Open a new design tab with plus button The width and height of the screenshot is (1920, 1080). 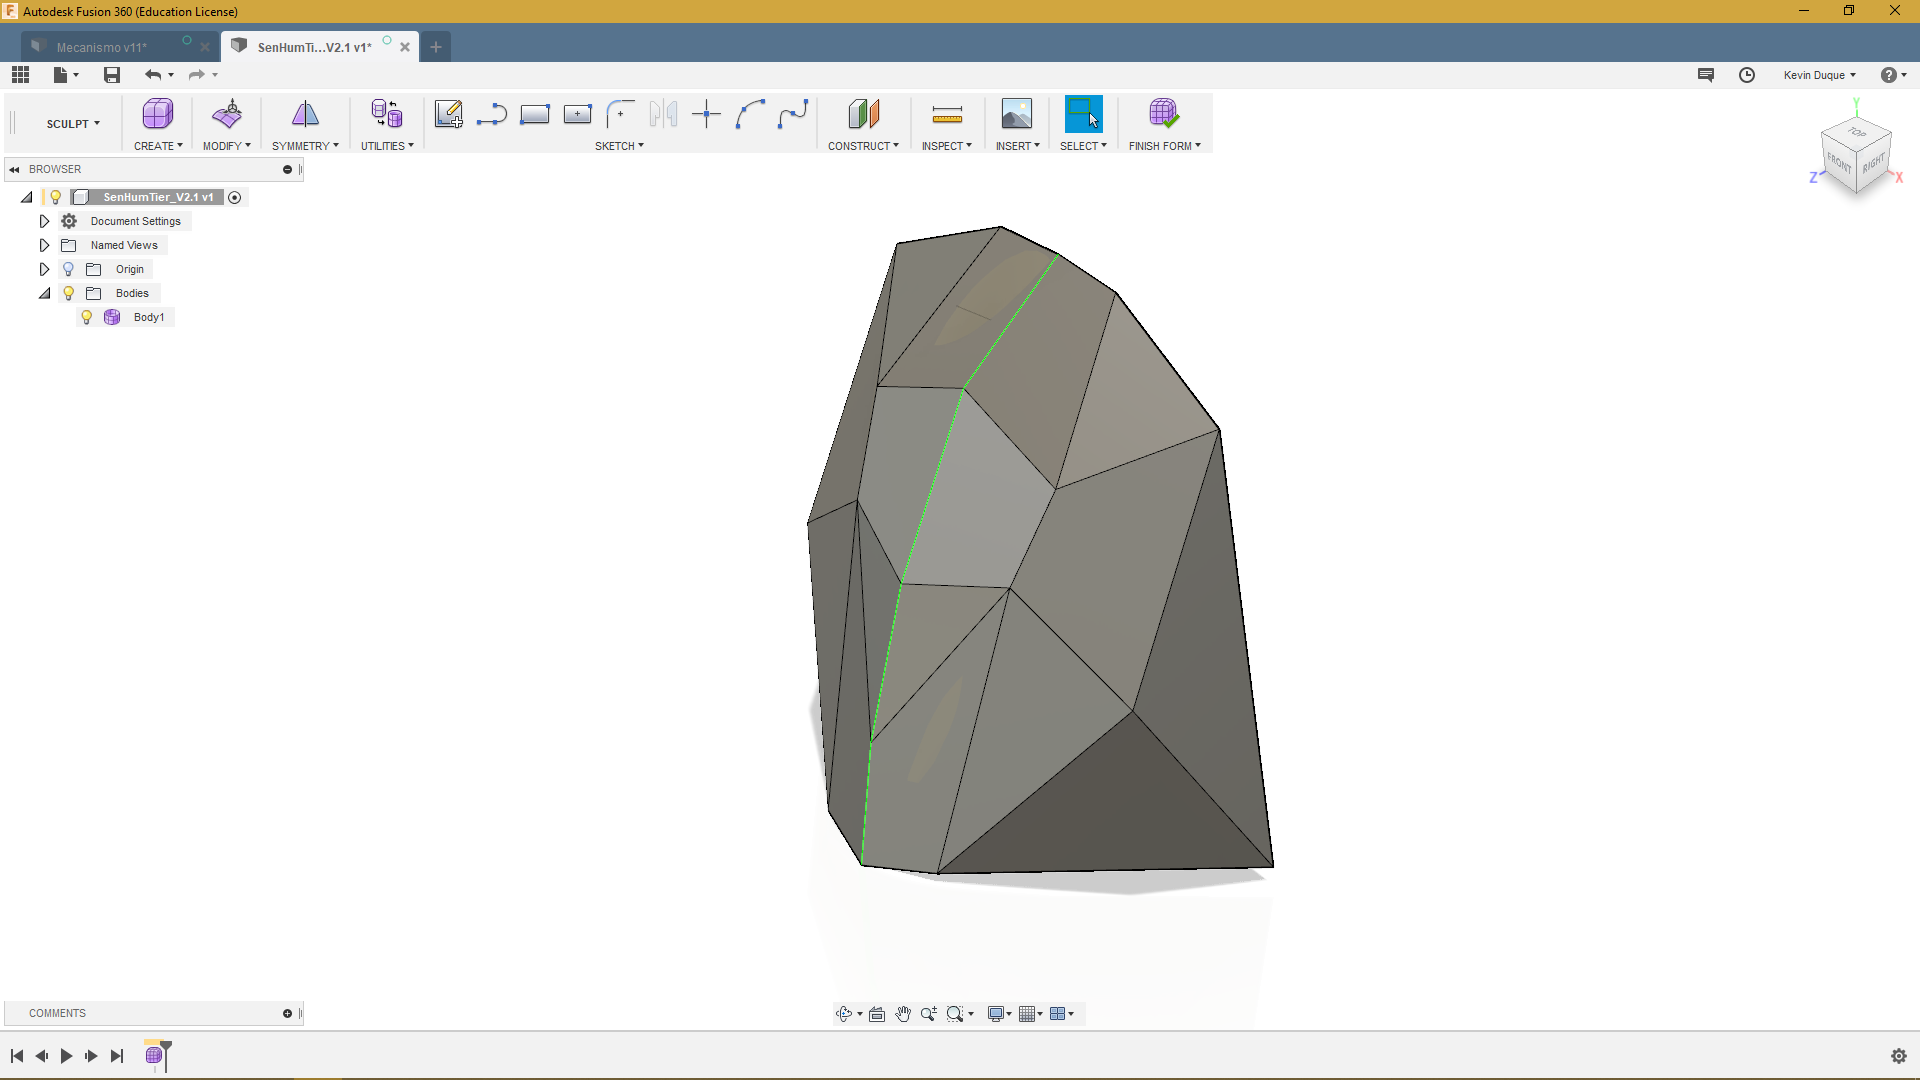(x=436, y=46)
